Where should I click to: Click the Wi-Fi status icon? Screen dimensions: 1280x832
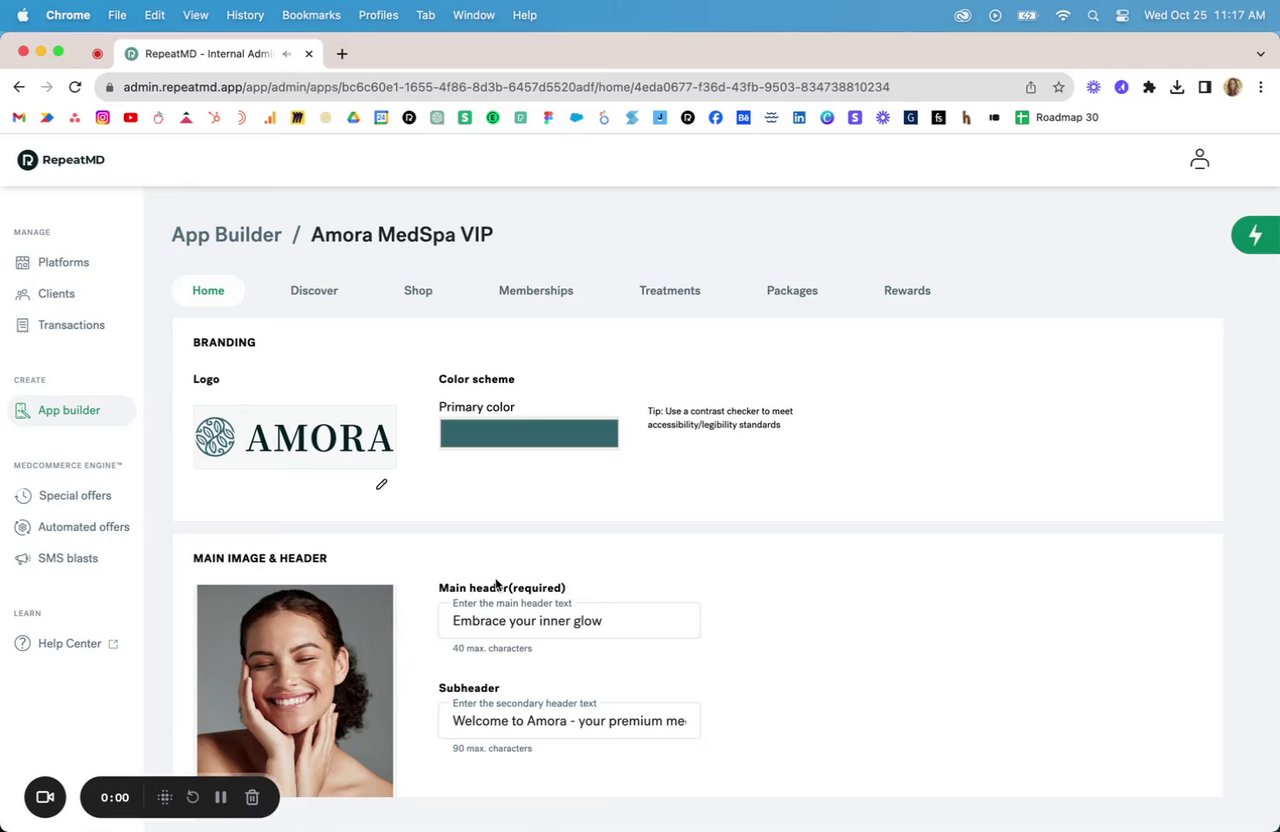point(1063,15)
